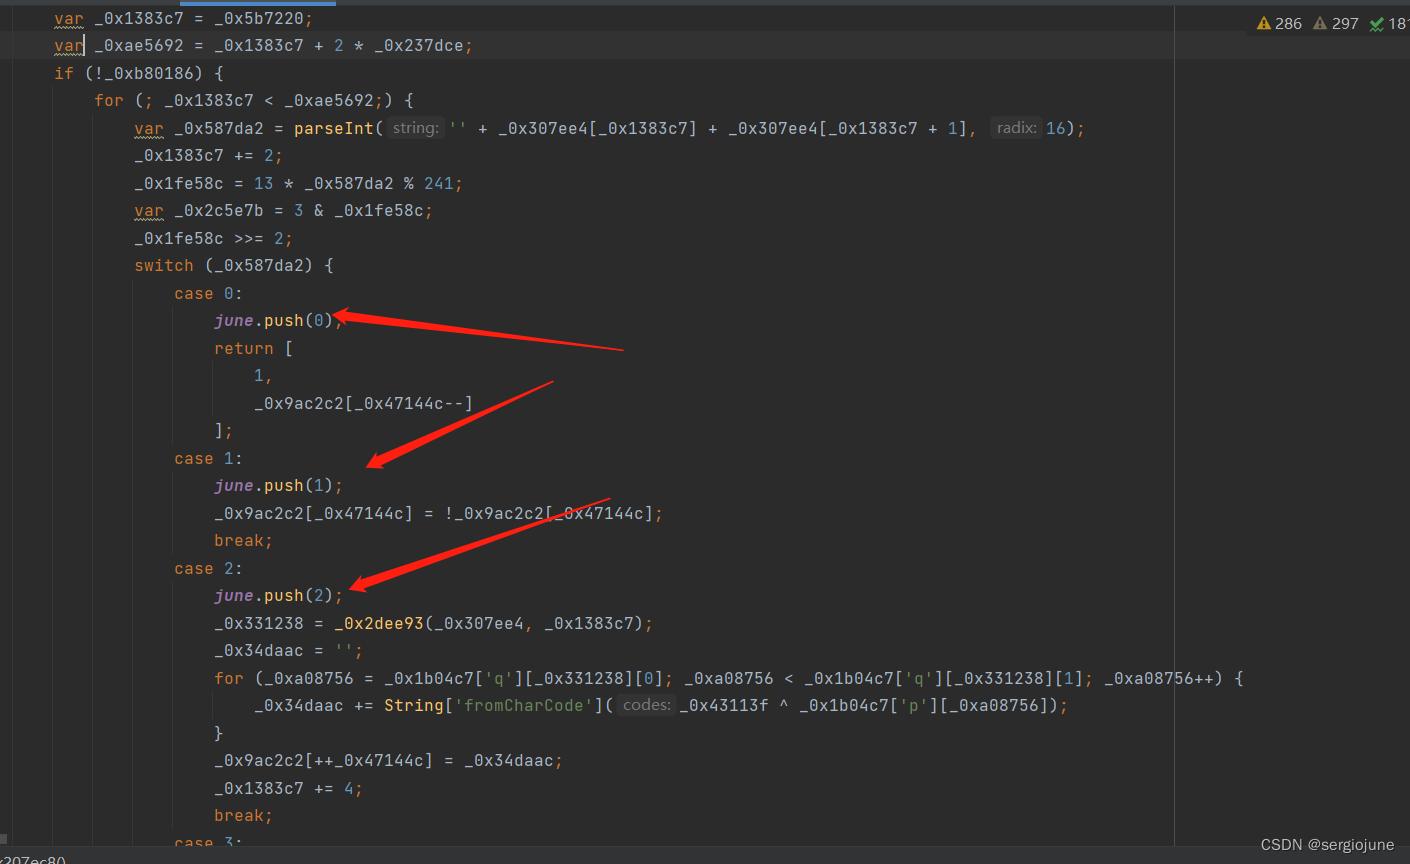Click the '_0x1383c7 += 4;' statement
The width and height of the screenshot is (1410, 864).
coord(288,789)
